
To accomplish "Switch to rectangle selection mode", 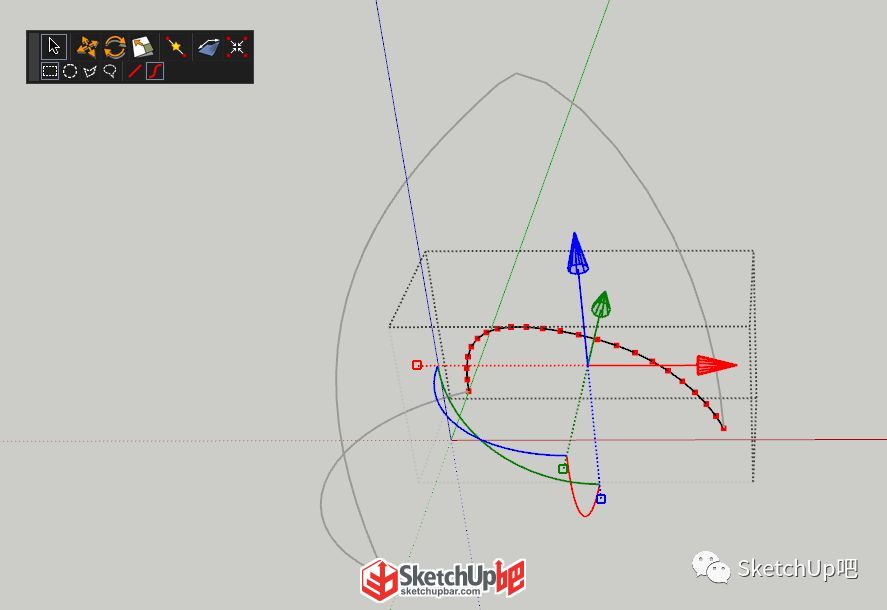I will 50,71.
